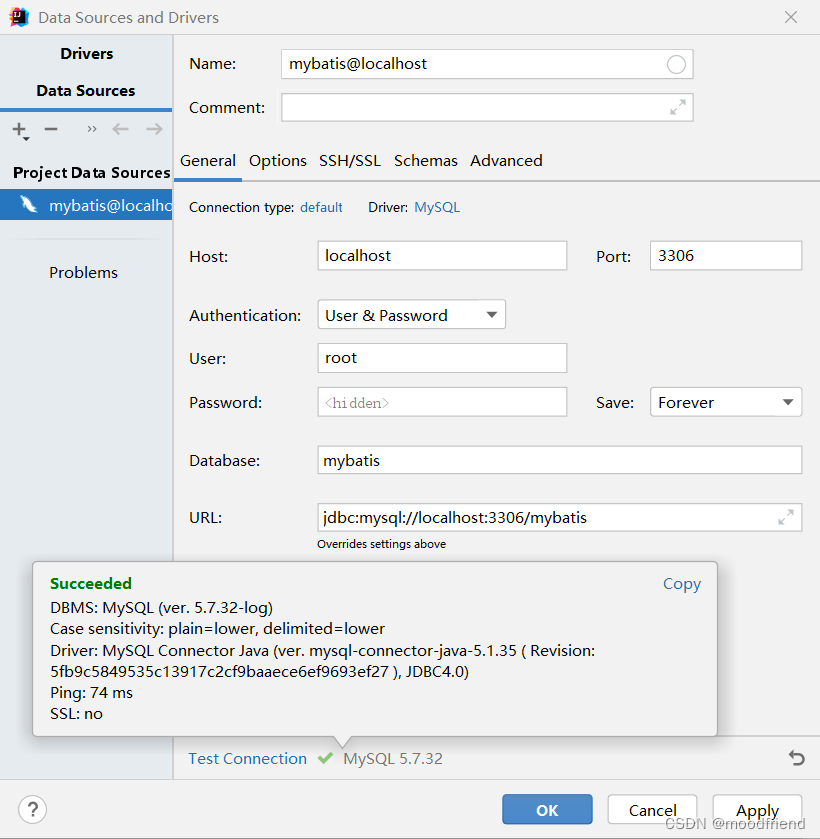Screen dimensions: 820x839
Task: Show more toolbar actions chevron
Action: click(92, 129)
